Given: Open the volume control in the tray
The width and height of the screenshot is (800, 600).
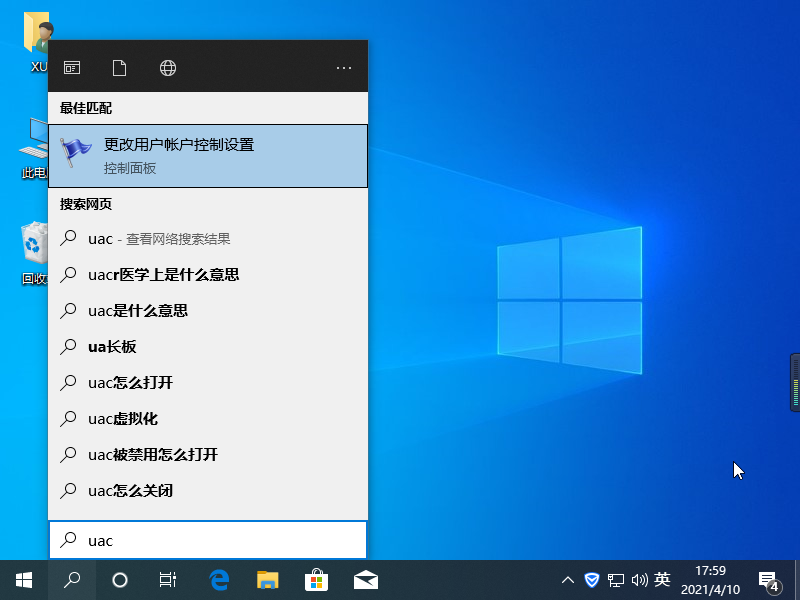Looking at the screenshot, I should 641,580.
